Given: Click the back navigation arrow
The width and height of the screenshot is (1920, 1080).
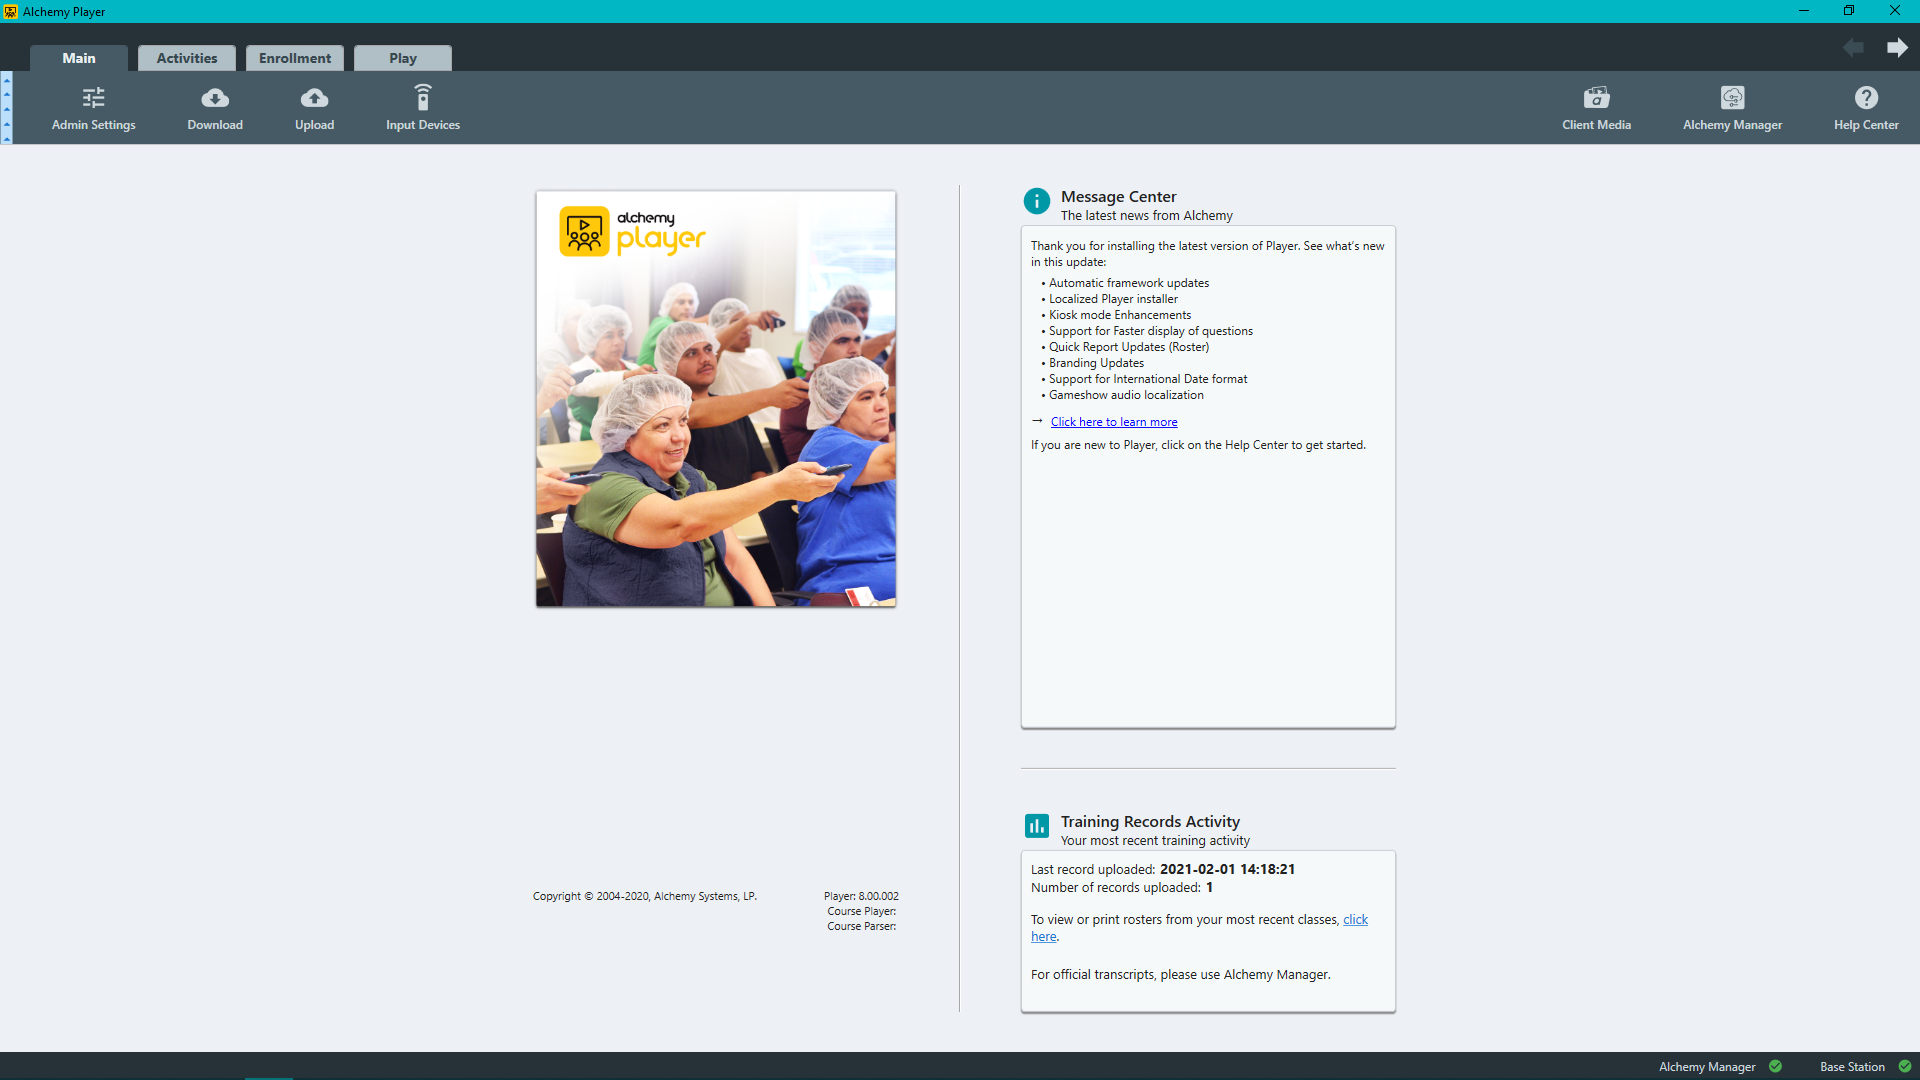Looking at the screenshot, I should [1853, 47].
